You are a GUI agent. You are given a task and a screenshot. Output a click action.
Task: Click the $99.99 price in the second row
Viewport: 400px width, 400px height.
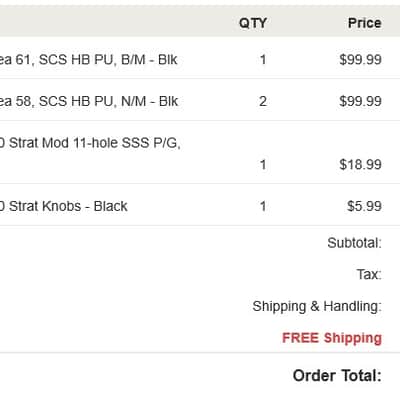(360, 101)
